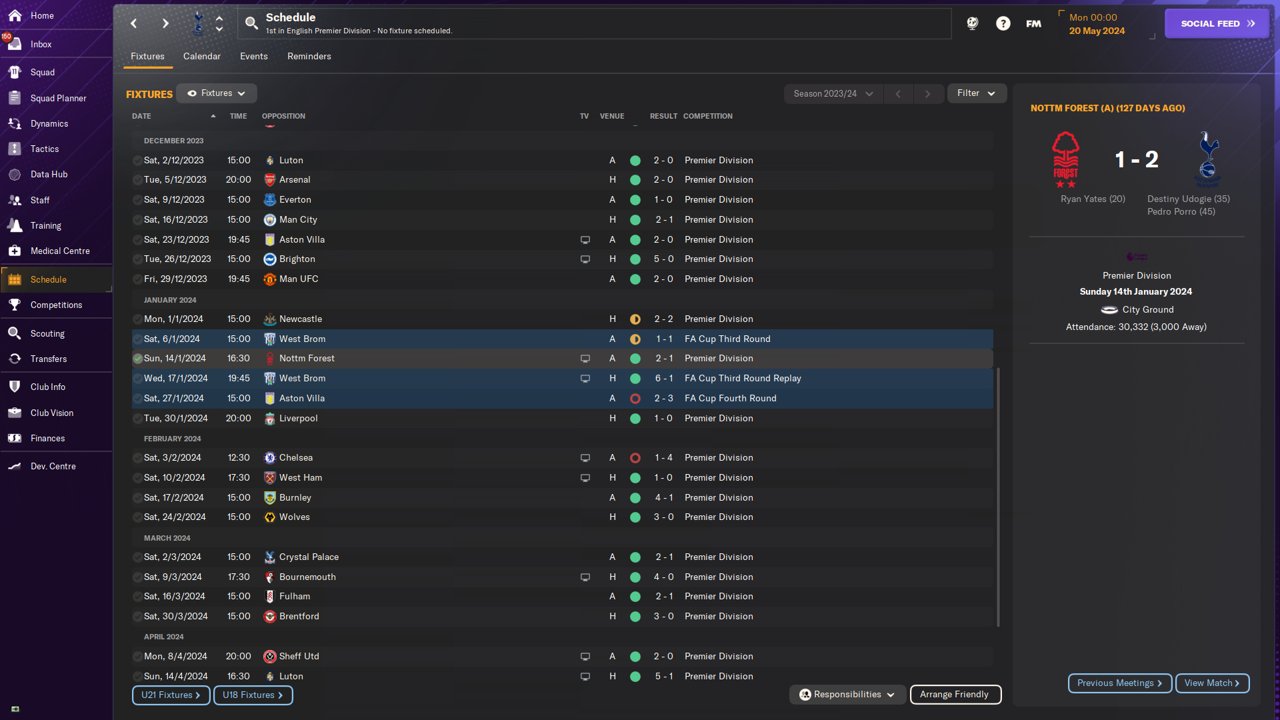The width and height of the screenshot is (1280, 720).
Task: Click the View Match button
Action: pos(1212,683)
